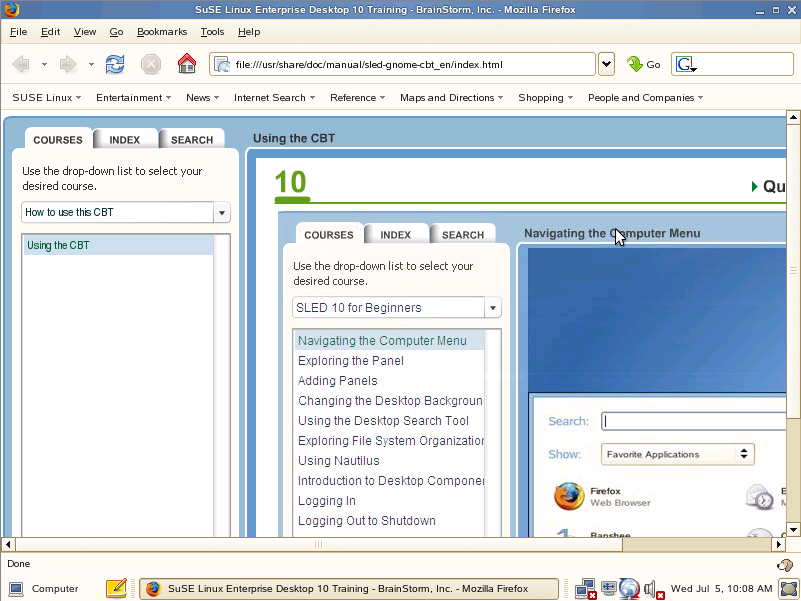The height and width of the screenshot is (601, 801).
Task: Expand the Entertainment bookmarks folder
Action: [133, 98]
